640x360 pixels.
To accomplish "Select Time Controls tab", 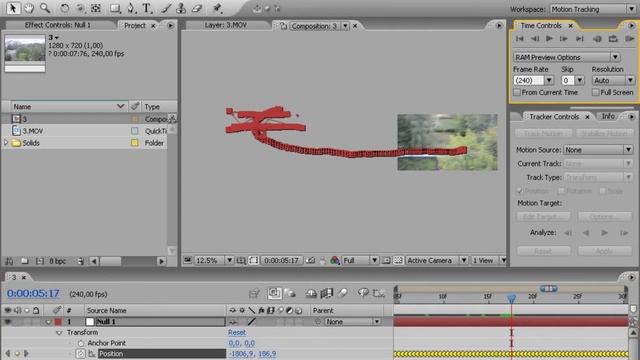I will [x=541, y=25].
